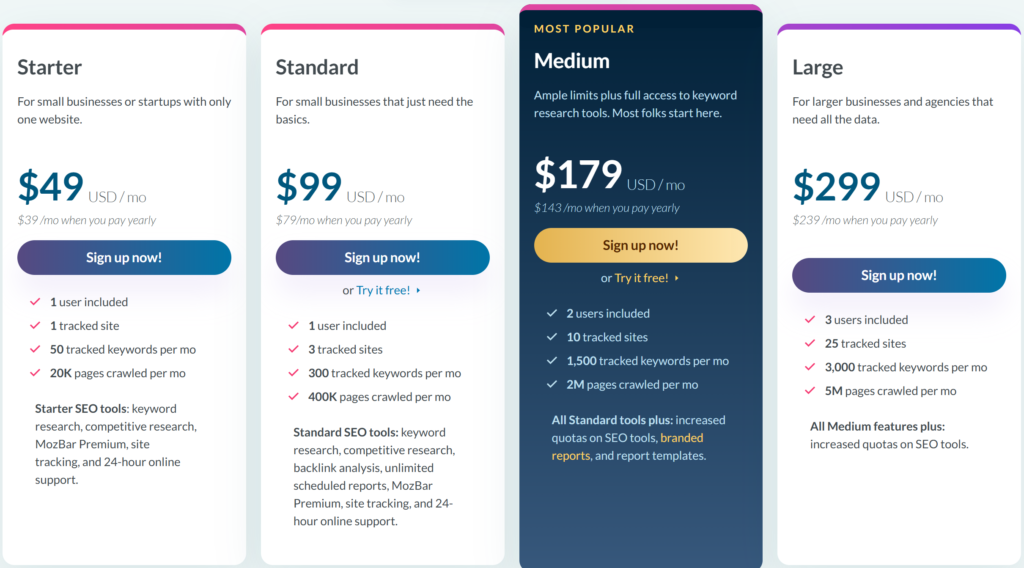1024x568 pixels.
Task: Click checkmark beside 25 tracked sites
Action: coord(810,343)
